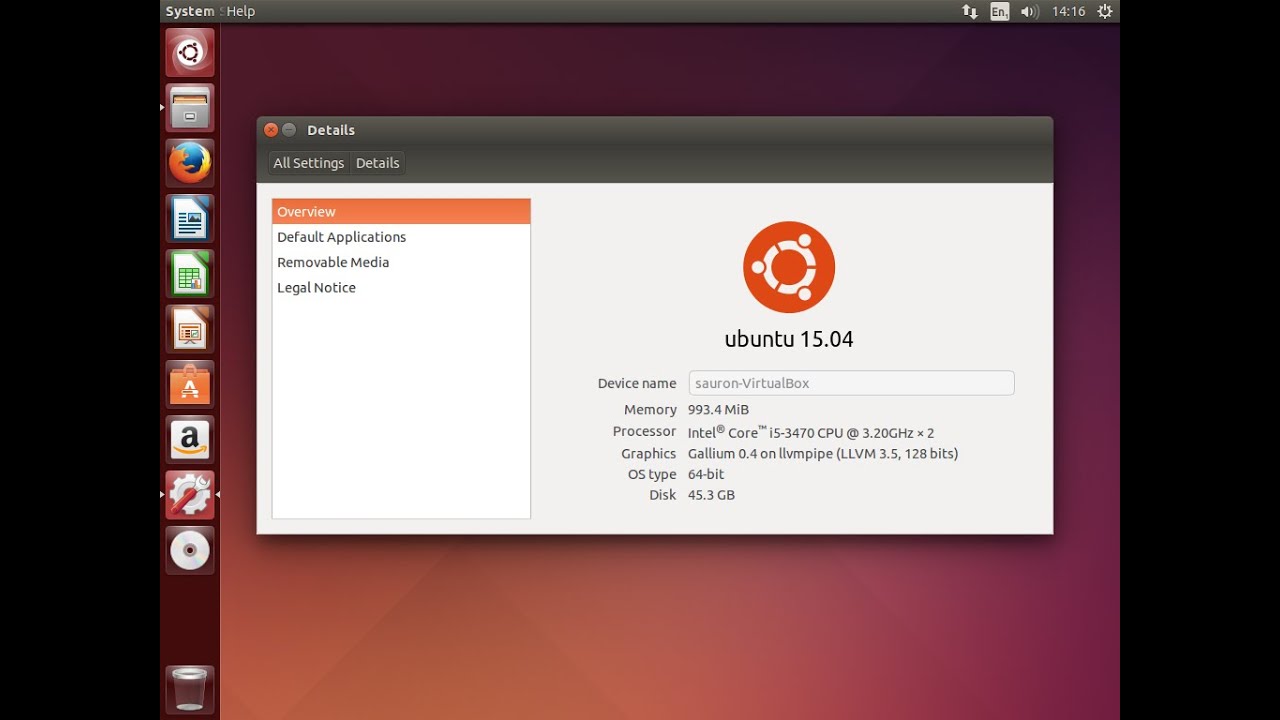Select Default Applications in sidebar
Screen dimensions: 1280x720
[401, 237]
